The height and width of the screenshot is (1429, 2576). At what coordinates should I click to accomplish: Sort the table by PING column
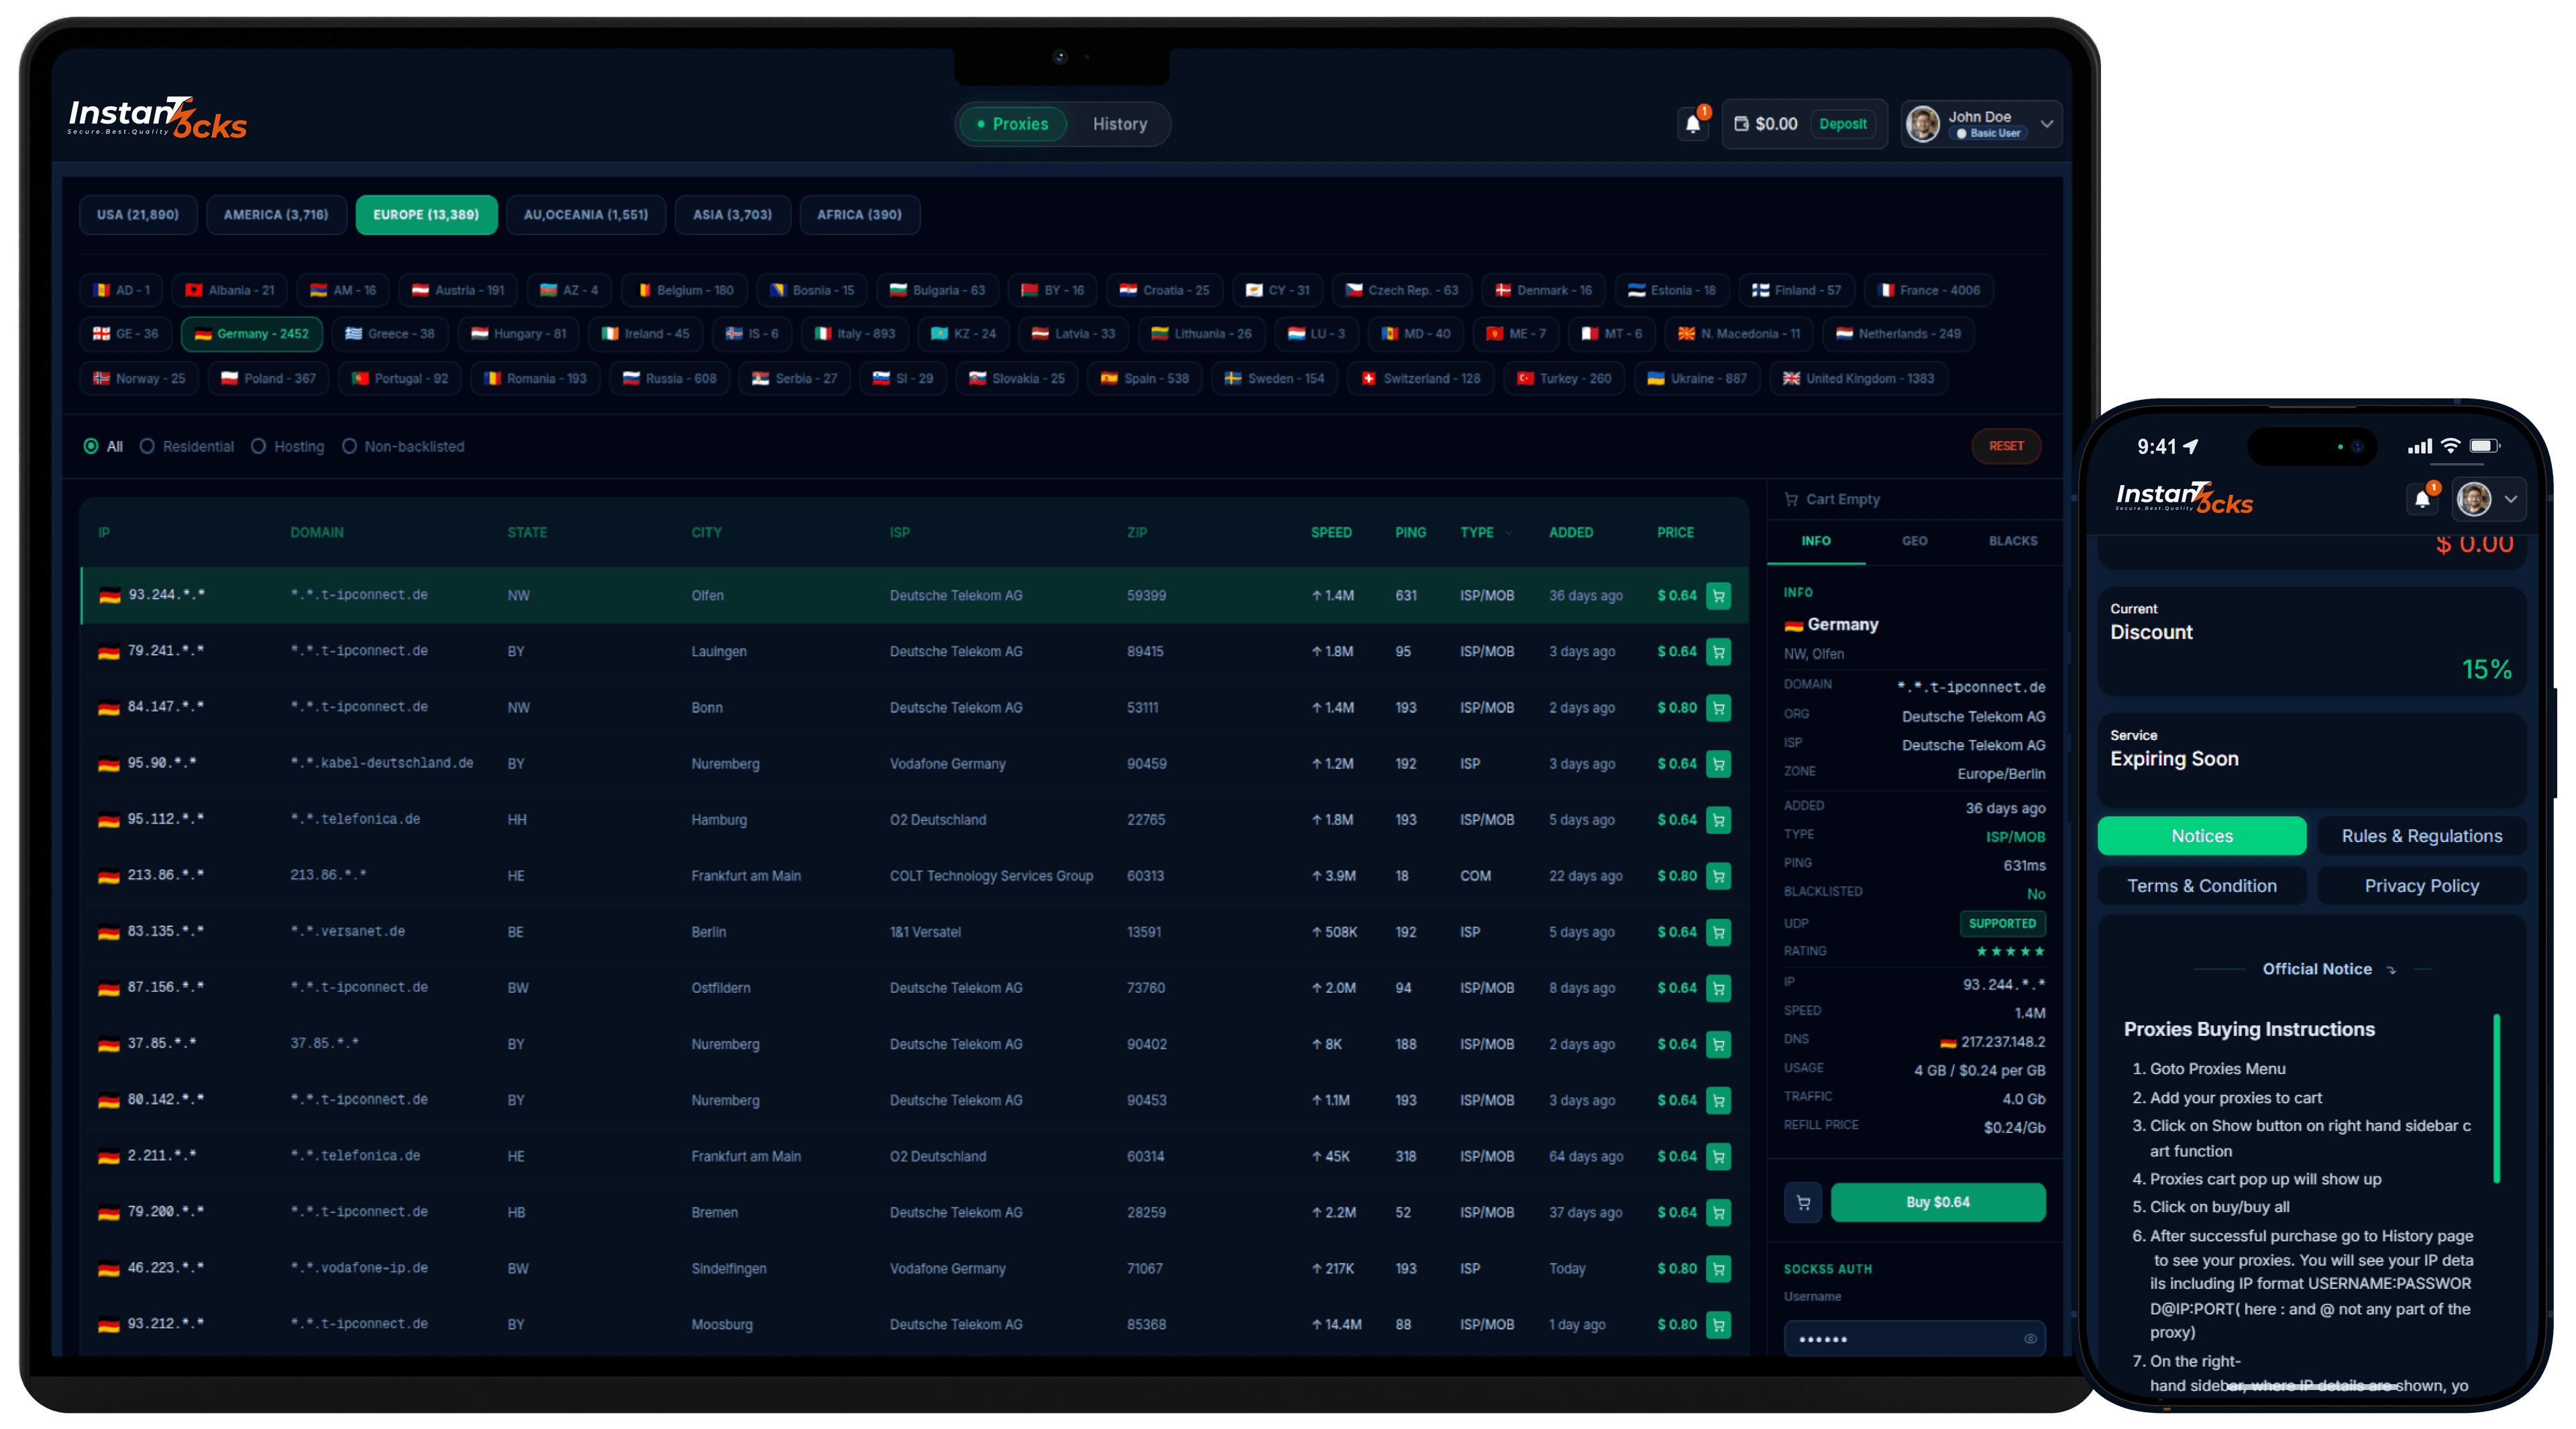pos(1410,533)
